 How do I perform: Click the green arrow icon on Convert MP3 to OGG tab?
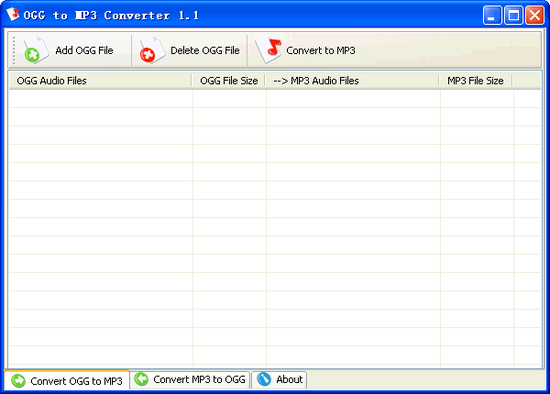tap(141, 379)
